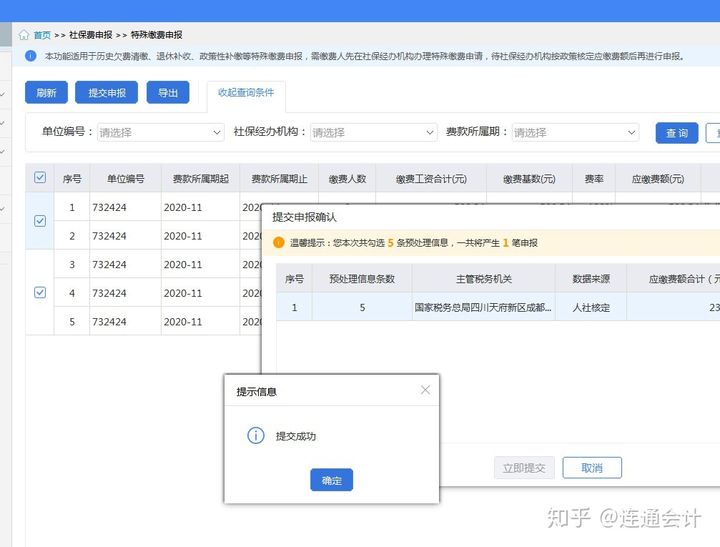Open the 费款所属期 dropdown
The image size is (720, 547).
(x=575, y=133)
